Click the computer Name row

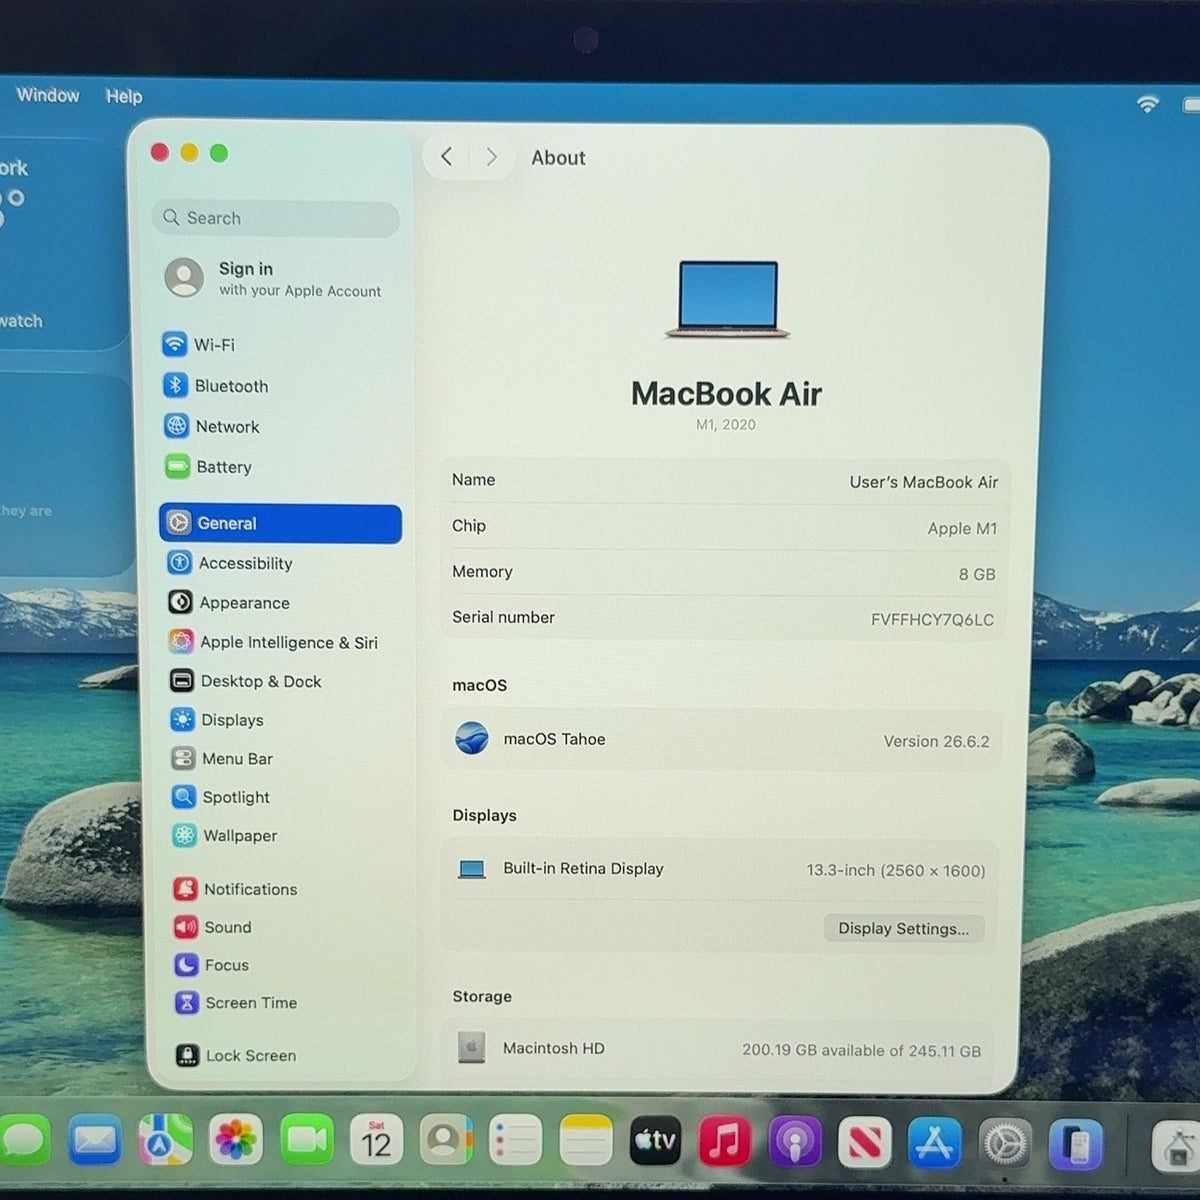coord(725,481)
